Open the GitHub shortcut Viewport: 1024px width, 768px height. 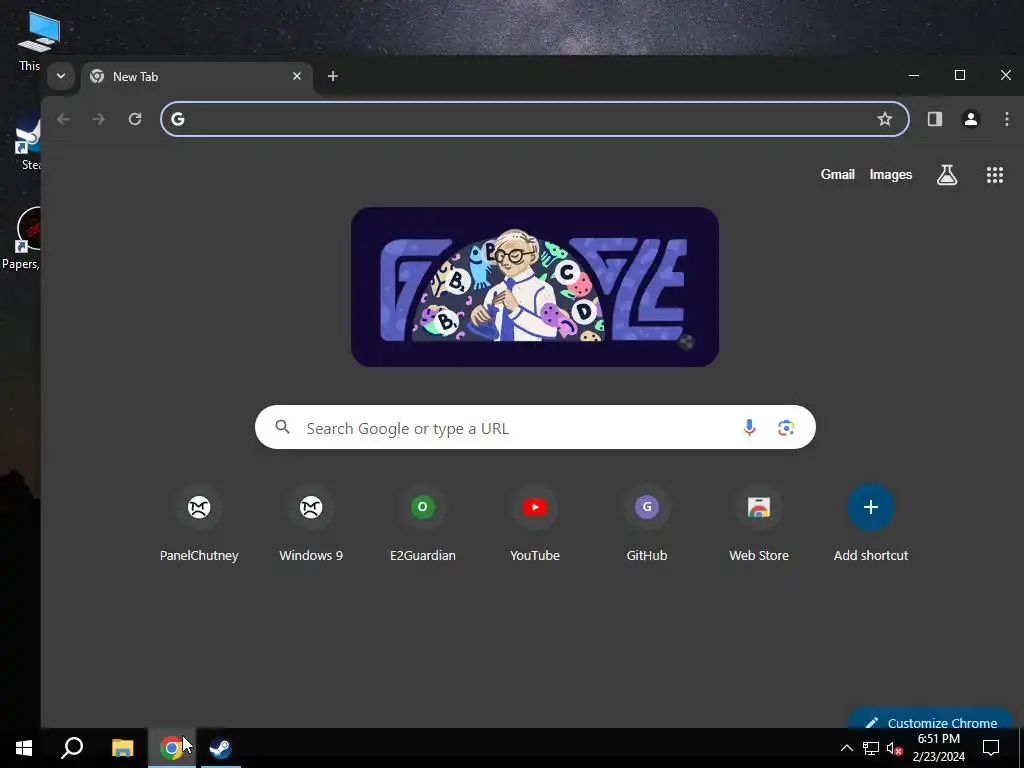click(x=647, y=524)
